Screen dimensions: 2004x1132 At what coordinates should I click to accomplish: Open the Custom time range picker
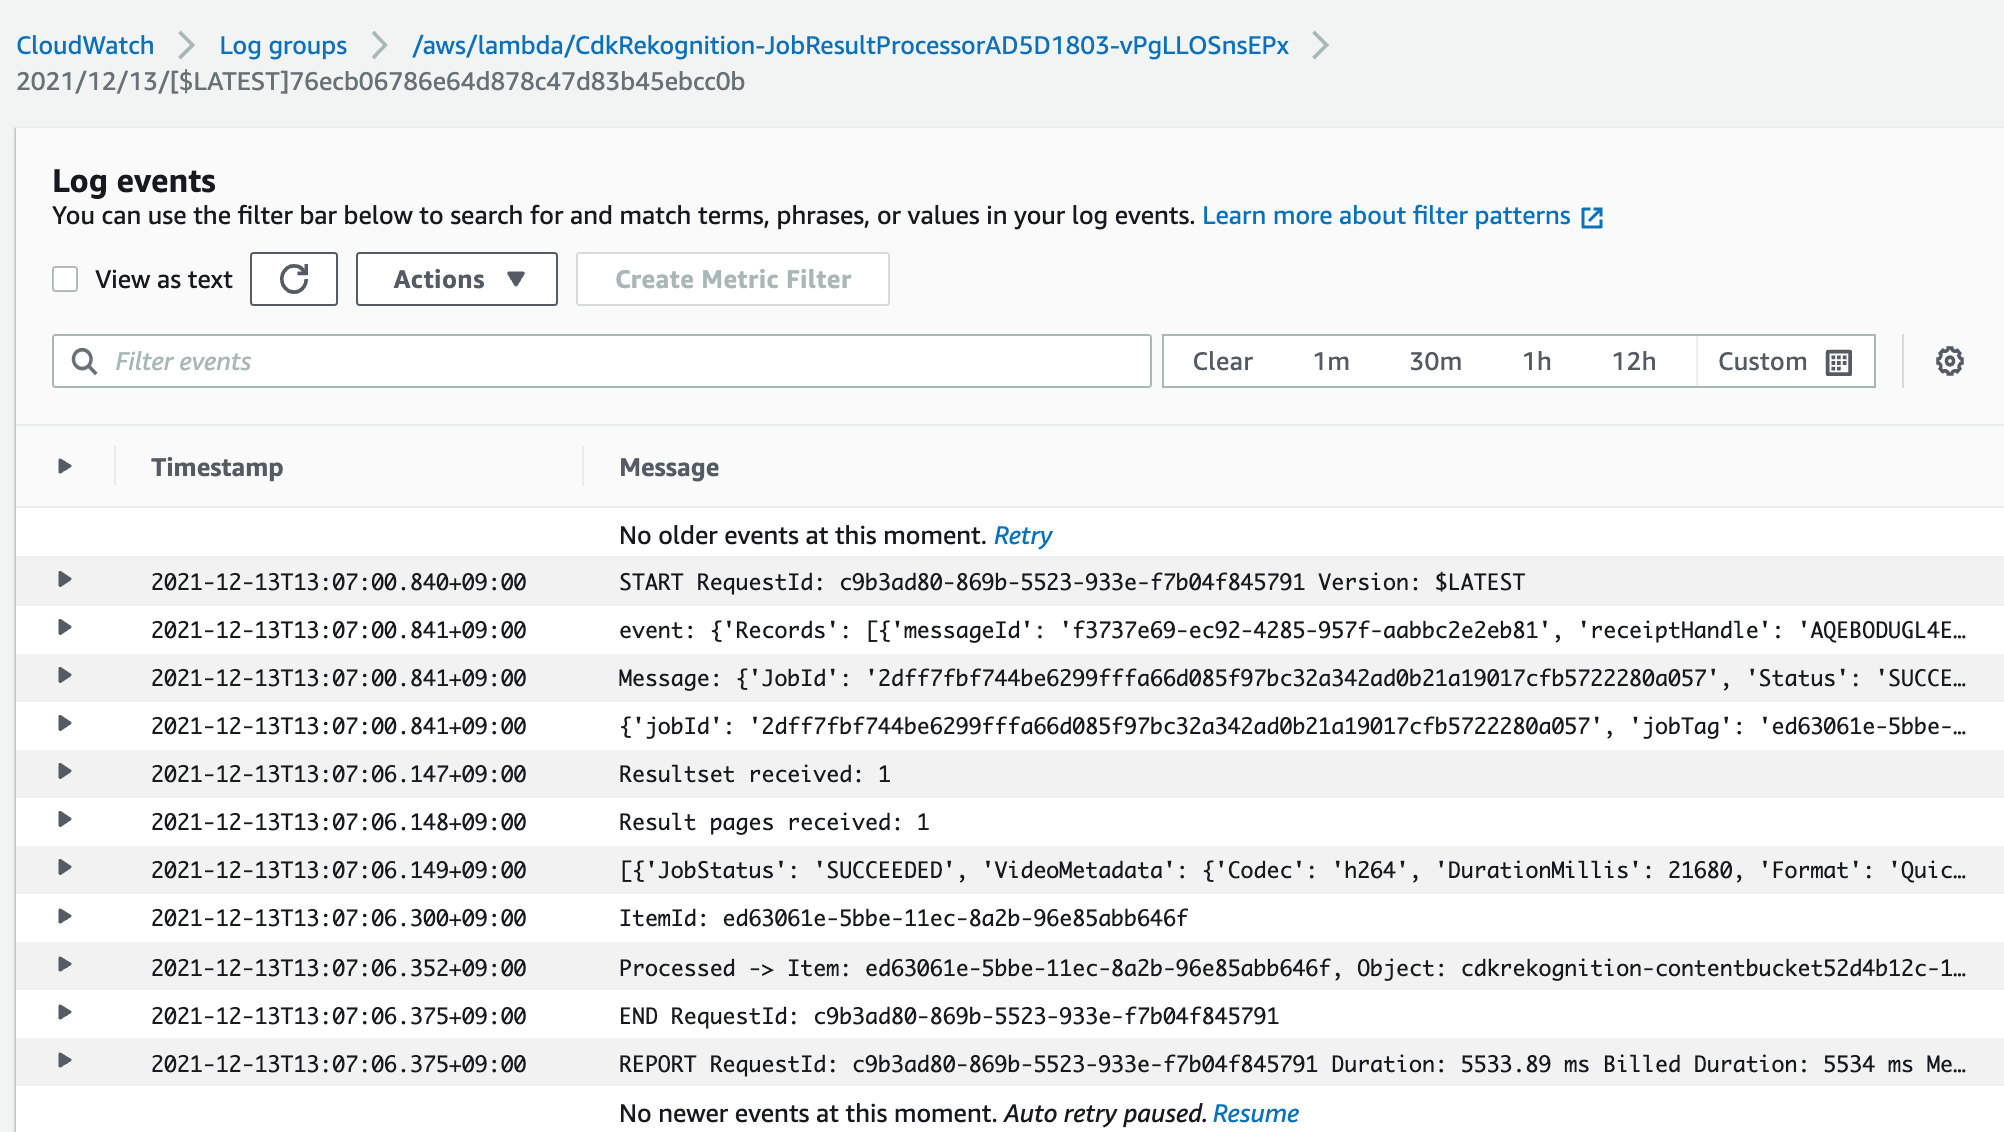[x=1785, y=361]
